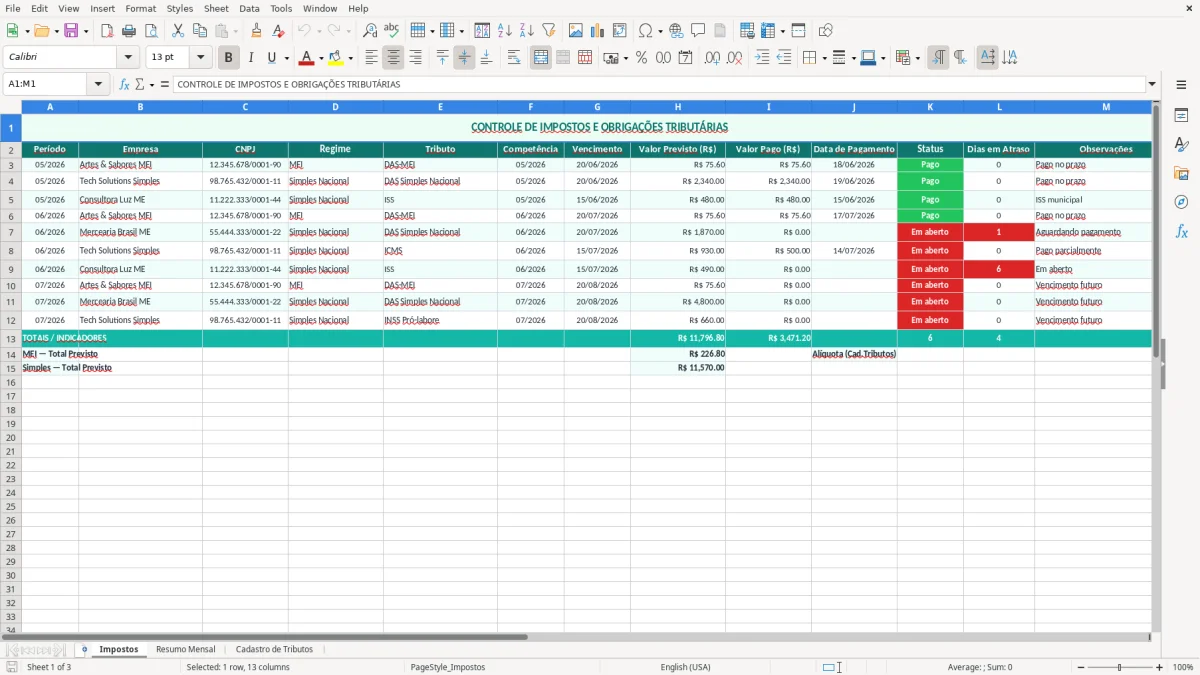The width and height of the screenshot is (1200, 675).
Task: Insert special character Omega icon
Action: [x=645, y=31]
